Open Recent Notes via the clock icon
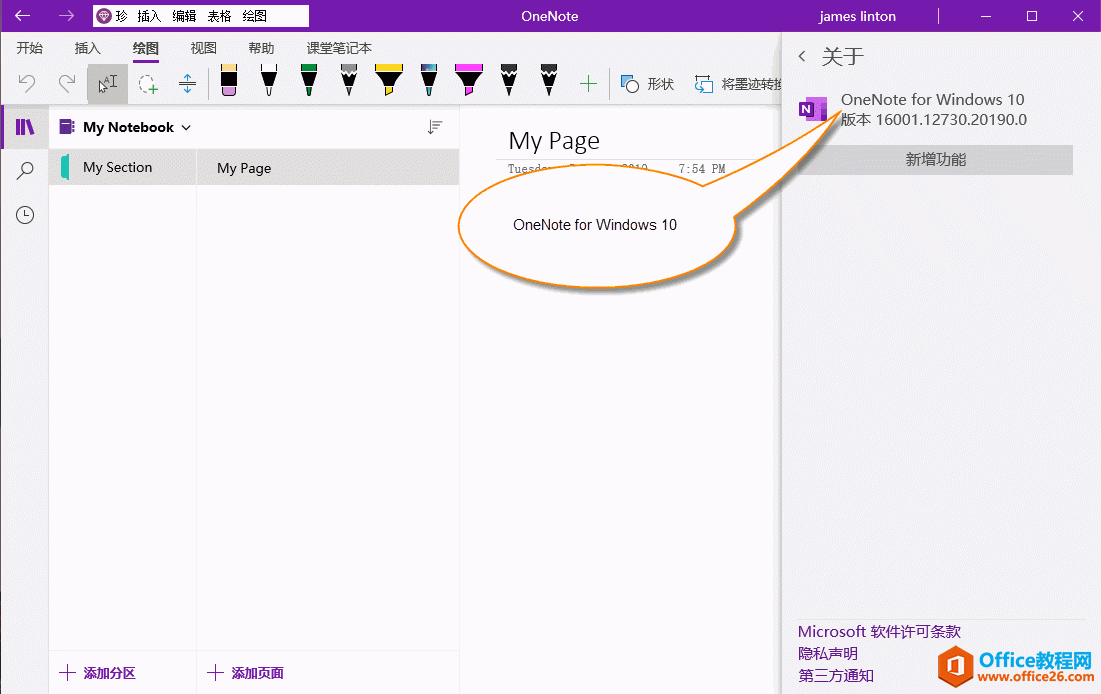The height and width of the screenshot is (694, 1101). (x=24, y=214)
